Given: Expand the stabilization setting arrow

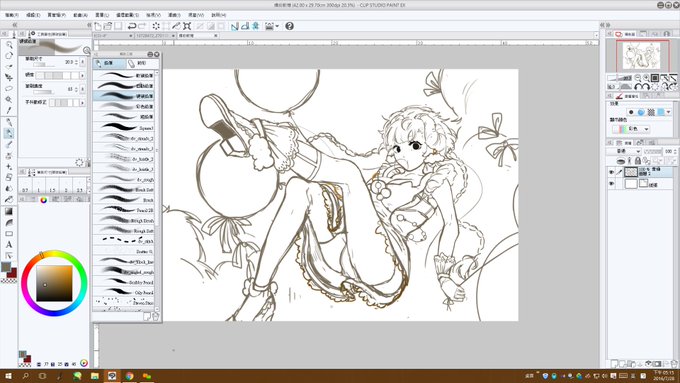Looking at the screenshot, I should pos(83,103).
